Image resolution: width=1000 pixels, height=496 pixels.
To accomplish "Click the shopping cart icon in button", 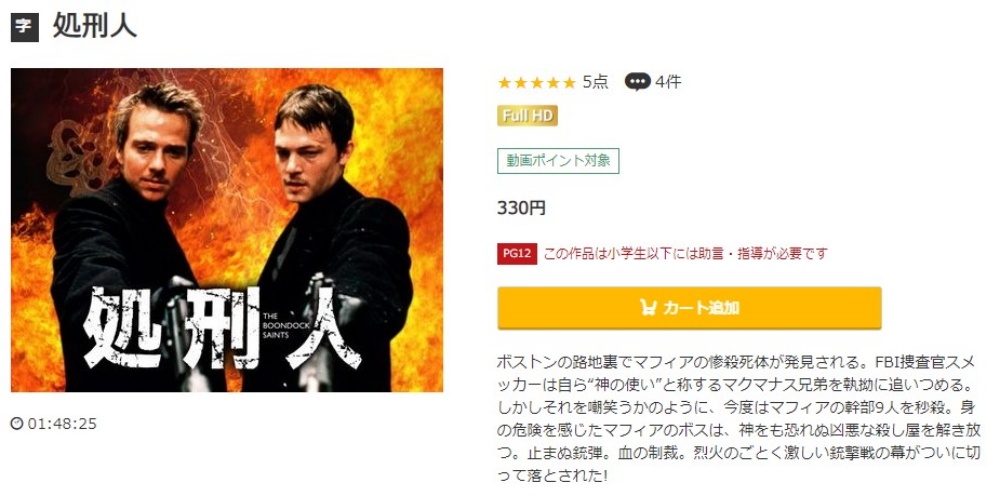I will 648,308.
